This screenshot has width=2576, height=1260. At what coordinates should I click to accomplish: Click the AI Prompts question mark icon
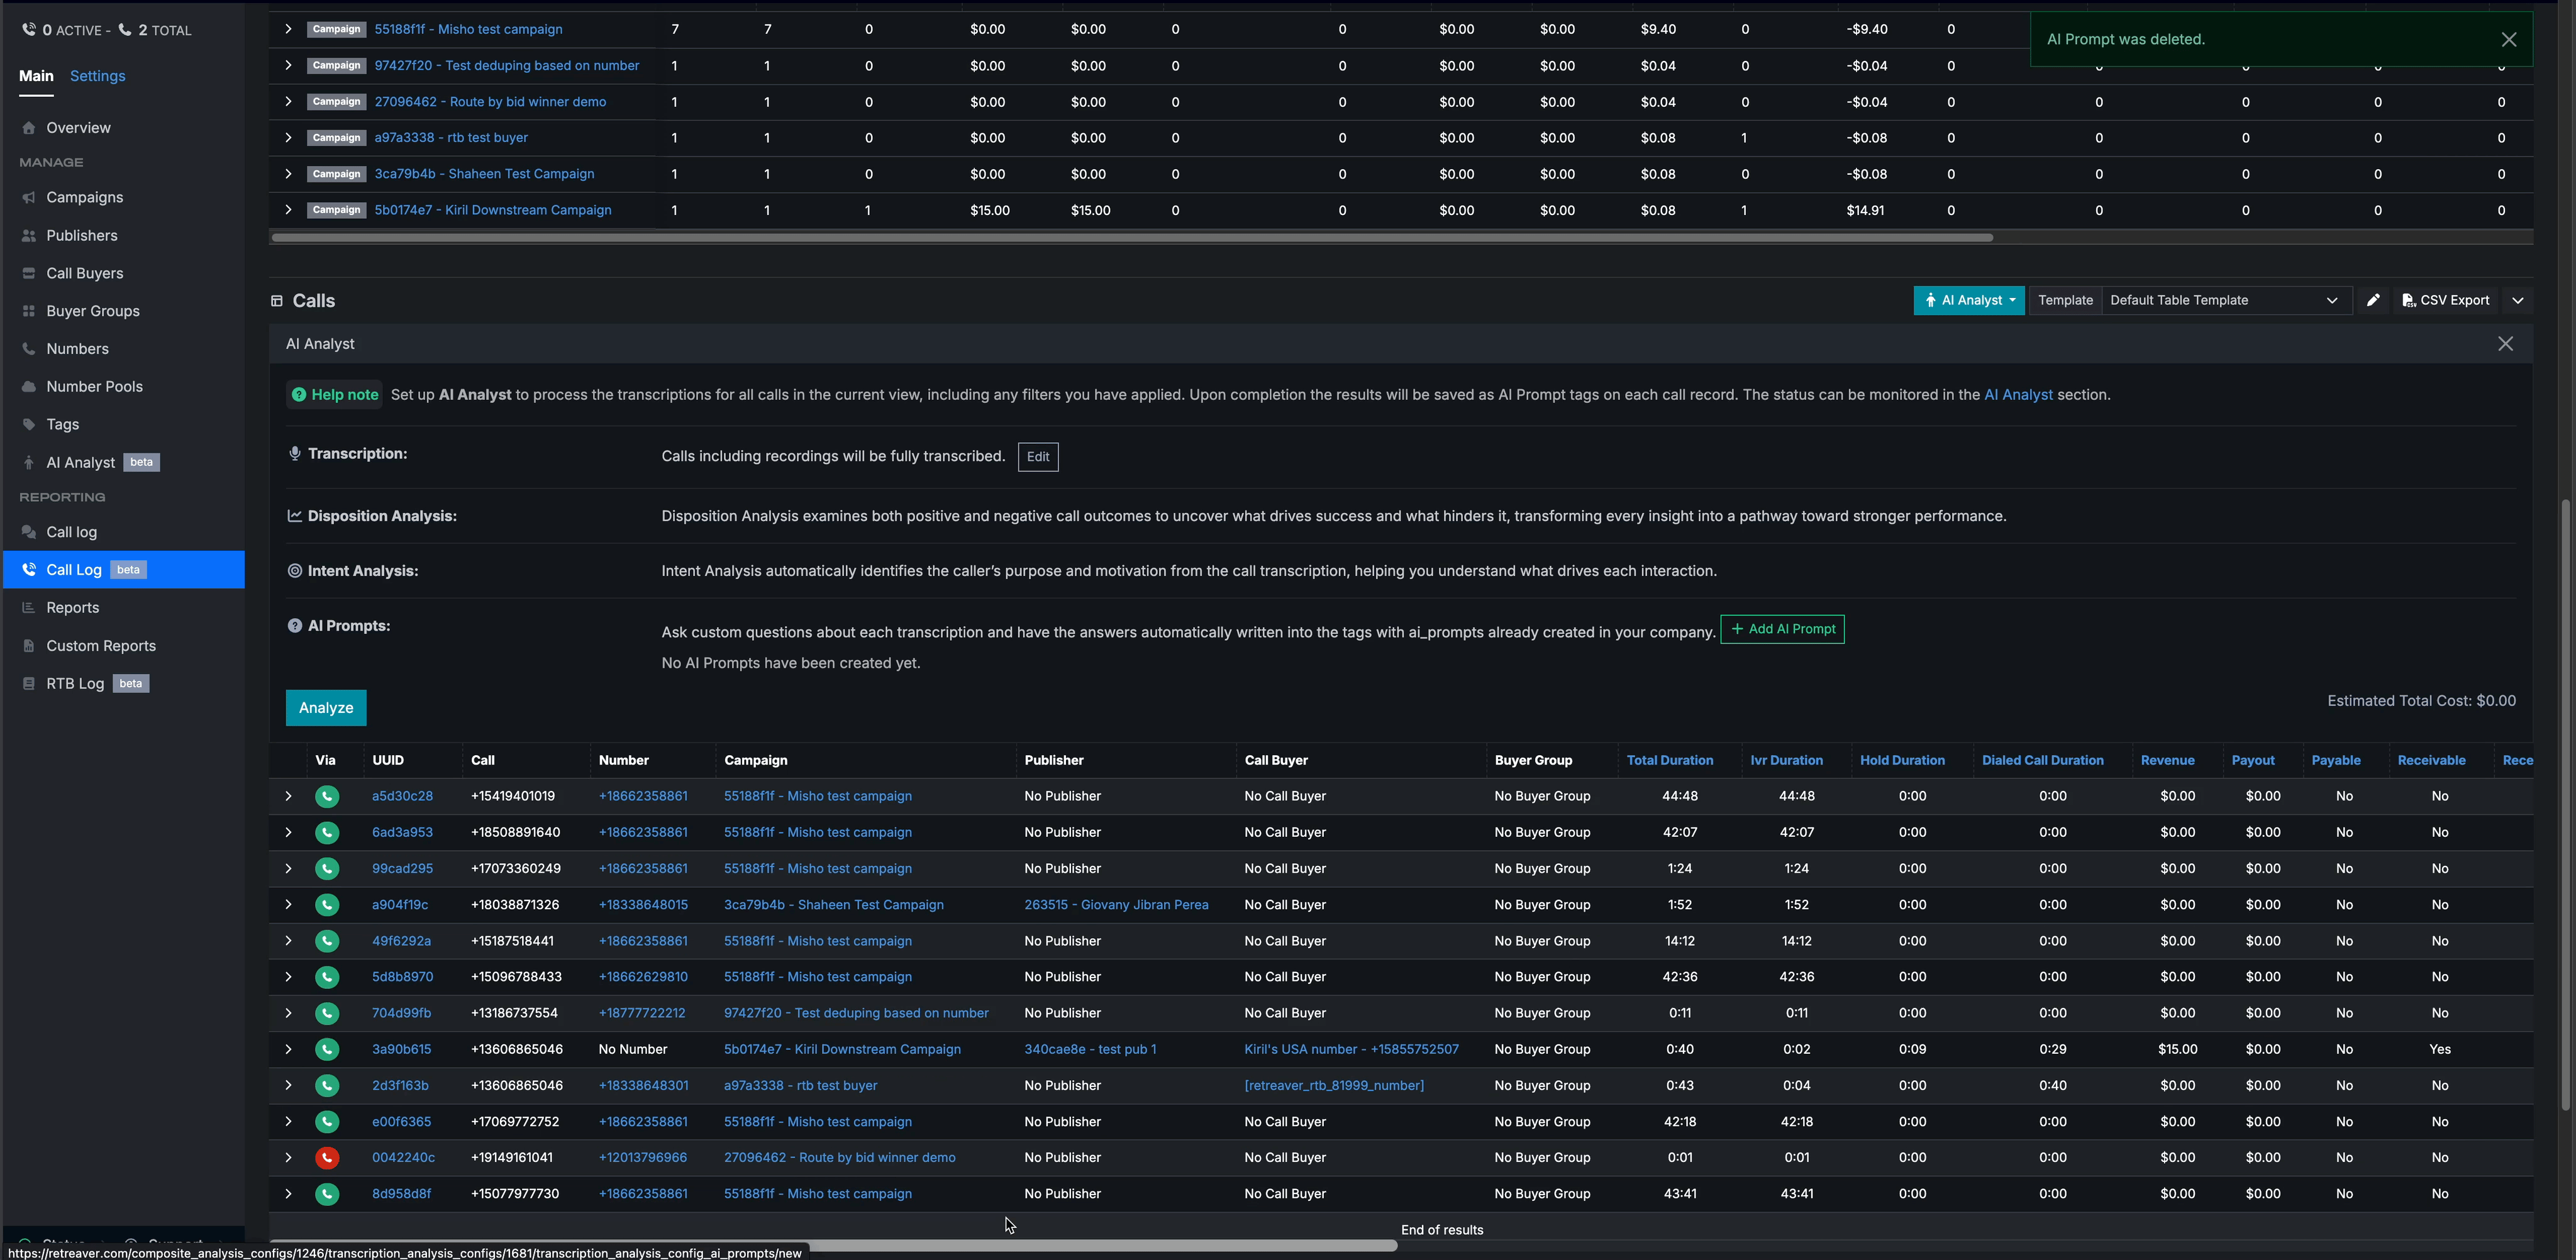click(294, 626)
